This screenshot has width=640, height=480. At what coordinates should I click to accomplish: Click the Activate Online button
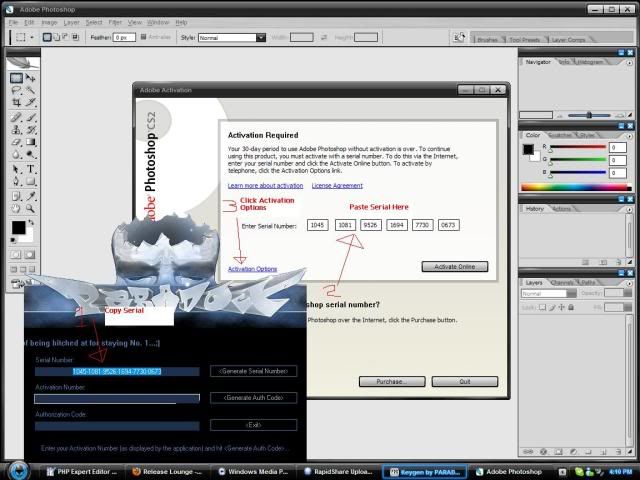(455, 267)
